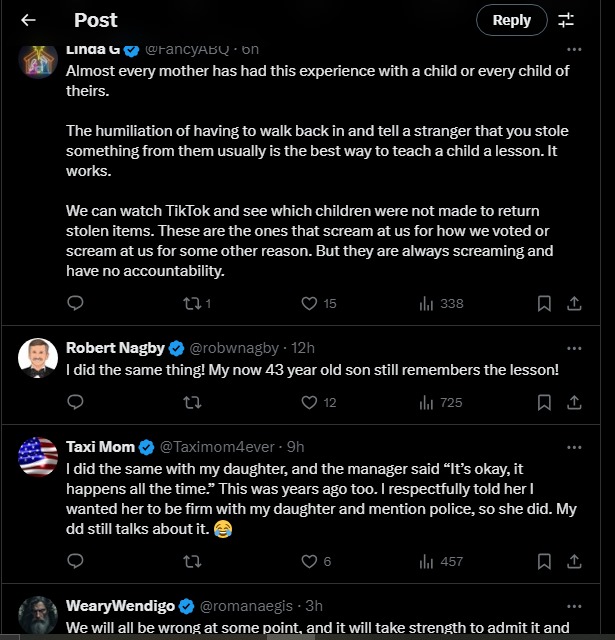Open more options on Robert Nagby's post

tap(574, 348)
